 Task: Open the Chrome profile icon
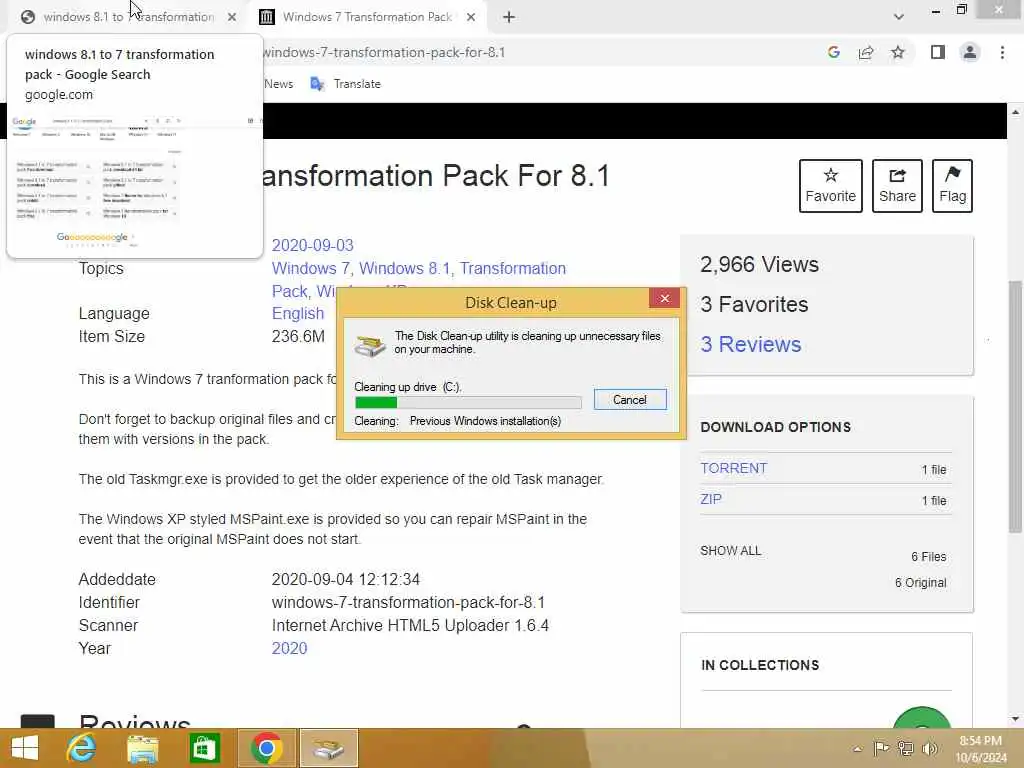(x=970, y=52)
